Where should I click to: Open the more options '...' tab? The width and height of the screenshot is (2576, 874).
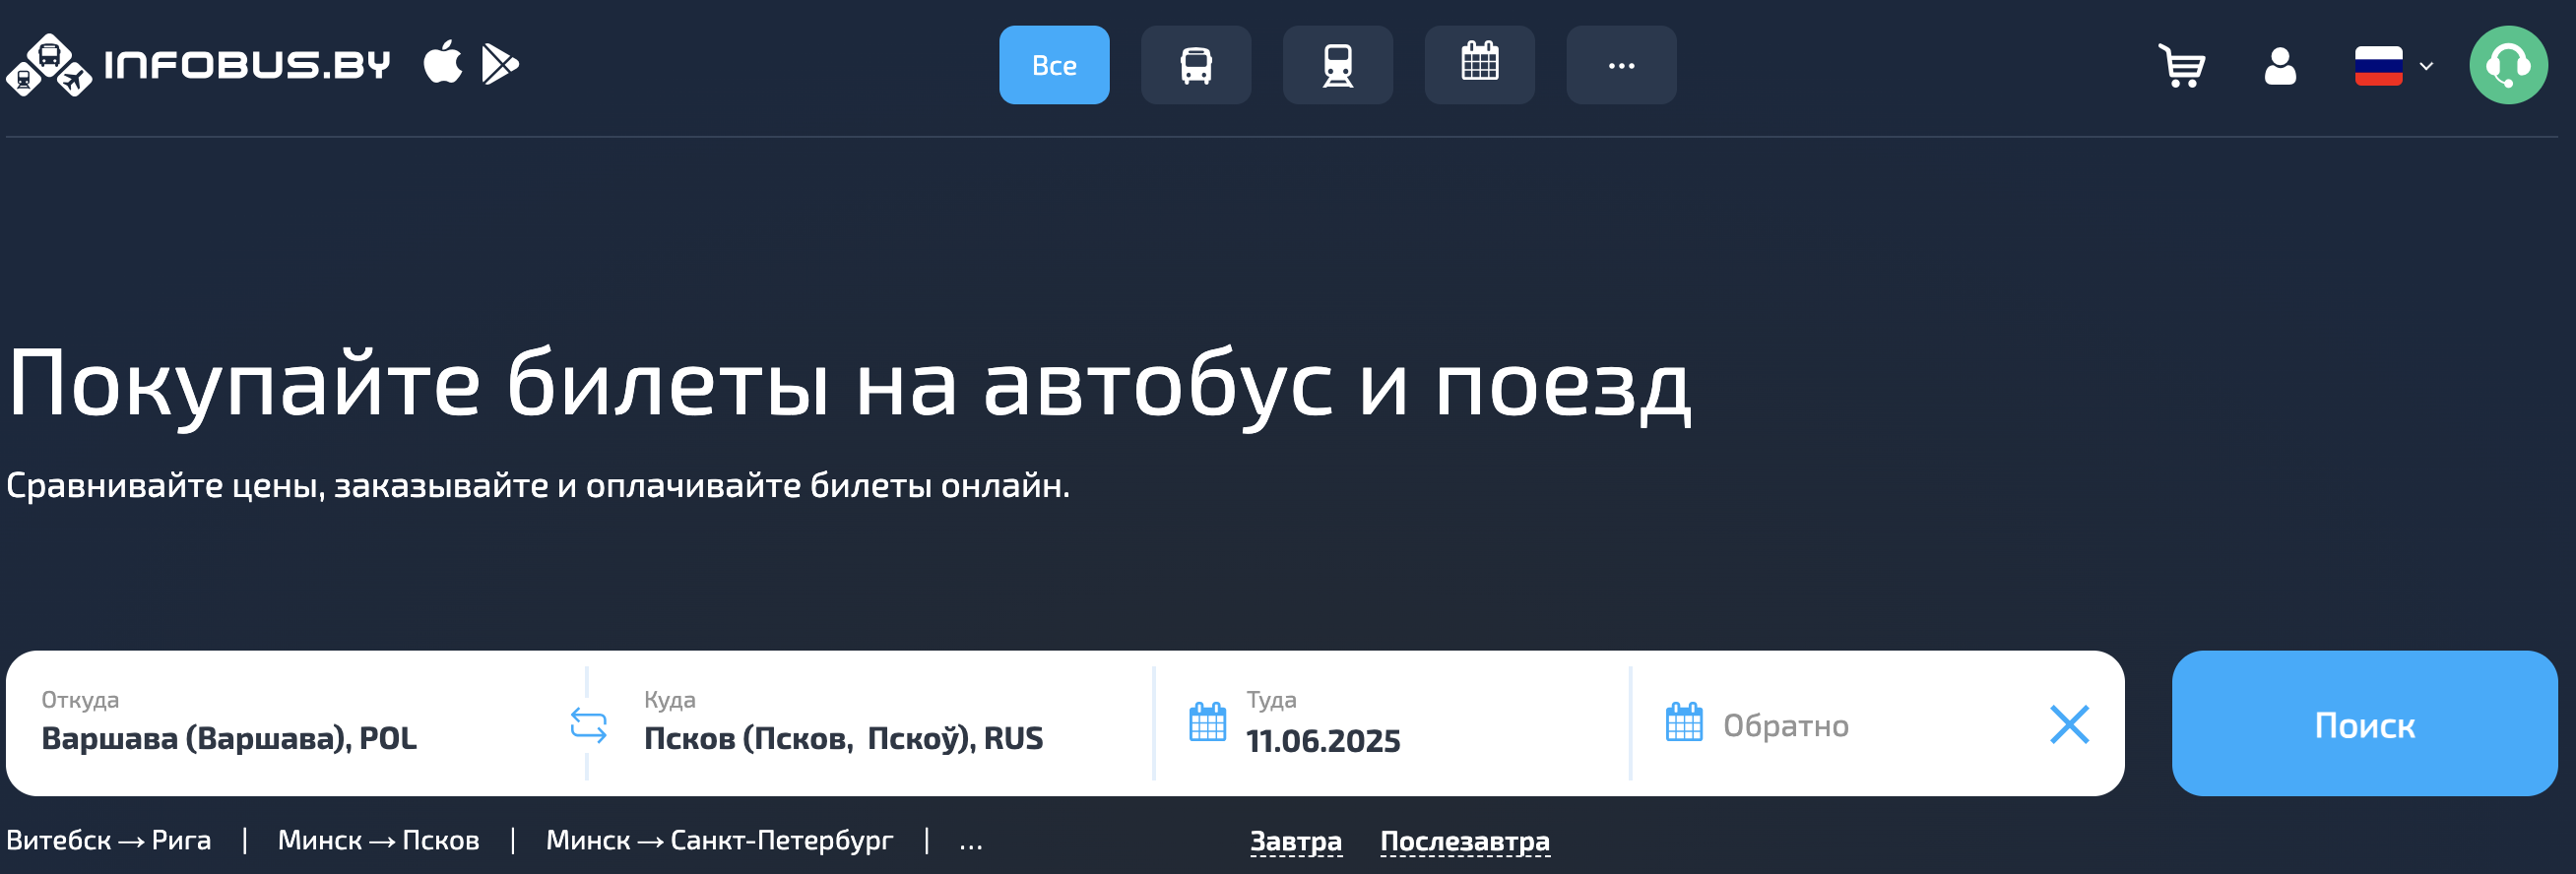[1621, 65]
